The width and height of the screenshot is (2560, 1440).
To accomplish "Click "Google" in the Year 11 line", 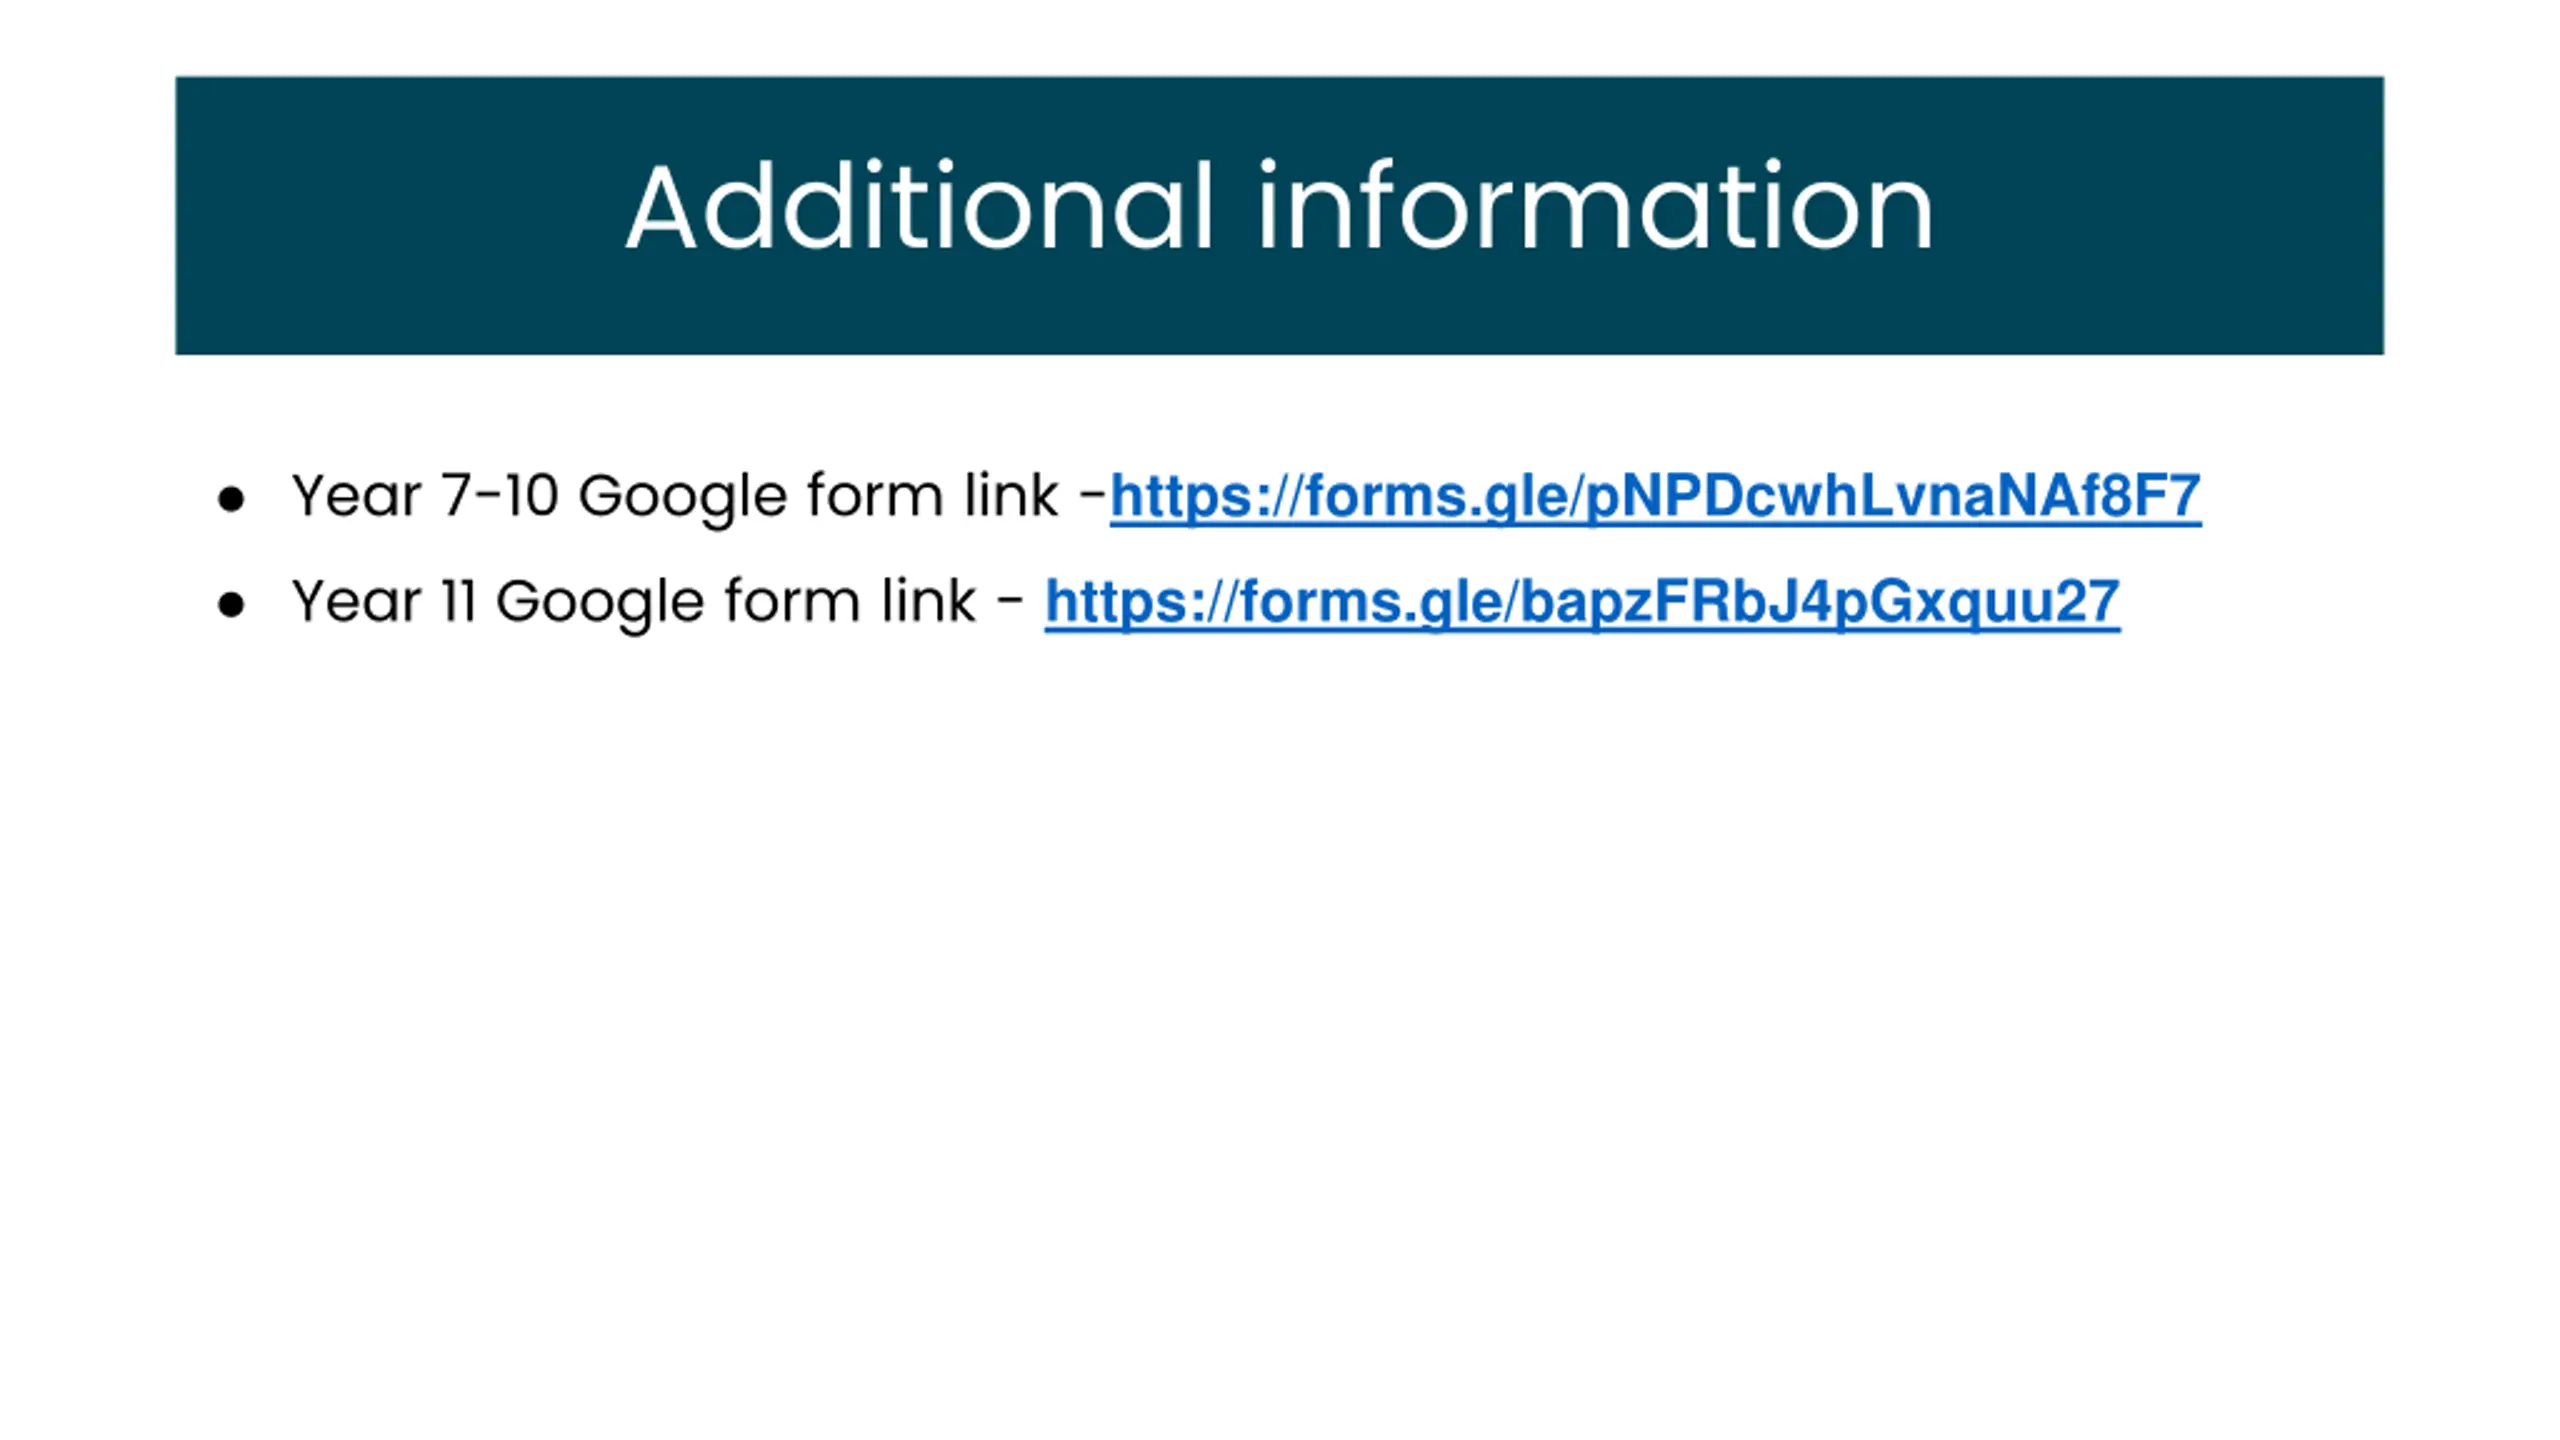I will (600, 604).
